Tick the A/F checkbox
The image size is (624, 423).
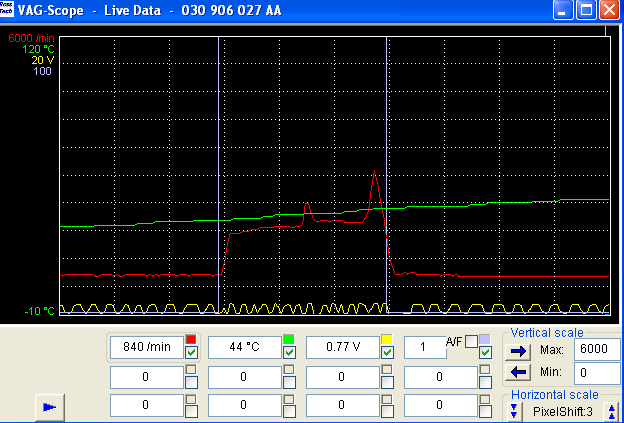472,341
